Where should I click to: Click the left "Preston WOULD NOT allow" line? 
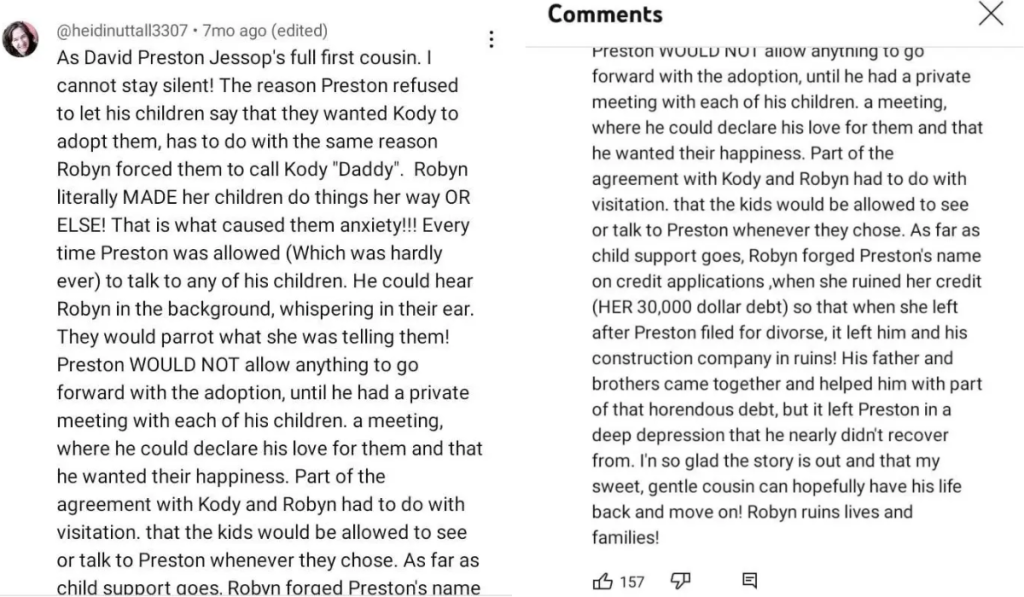click(238, 365)
